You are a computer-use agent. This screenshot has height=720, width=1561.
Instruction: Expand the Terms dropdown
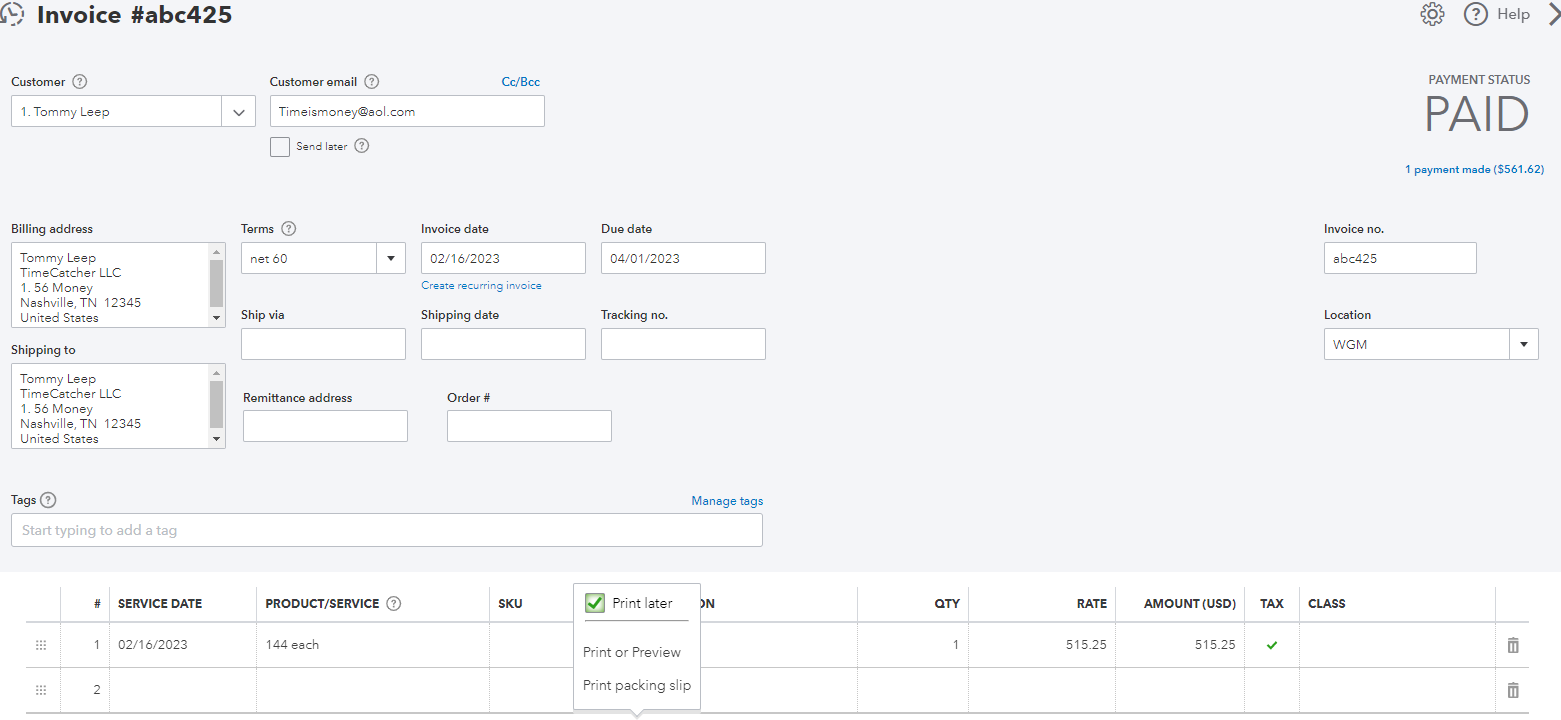coord(390,258)
